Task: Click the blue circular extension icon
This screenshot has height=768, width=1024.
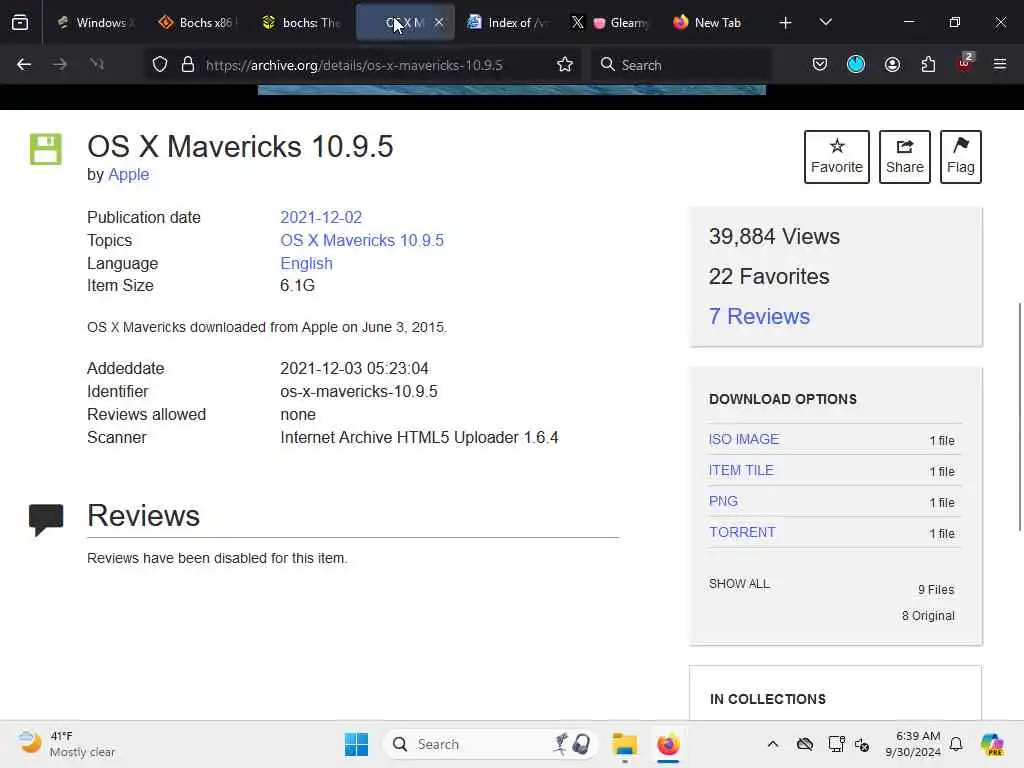Action: pyautogui.click(x=856, y=64)
